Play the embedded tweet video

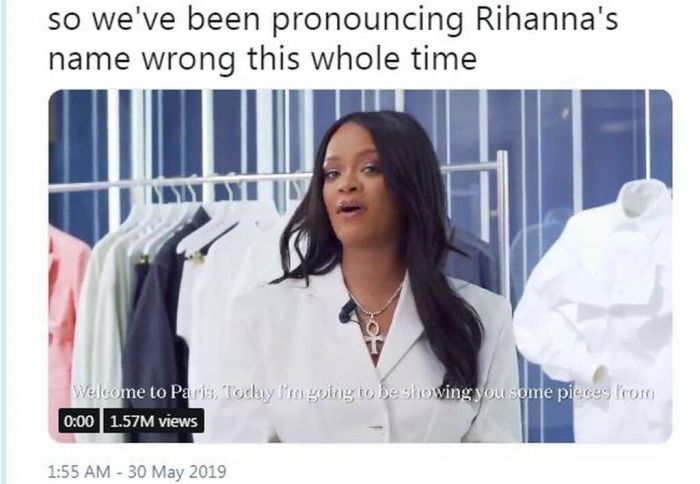(360, 266)
